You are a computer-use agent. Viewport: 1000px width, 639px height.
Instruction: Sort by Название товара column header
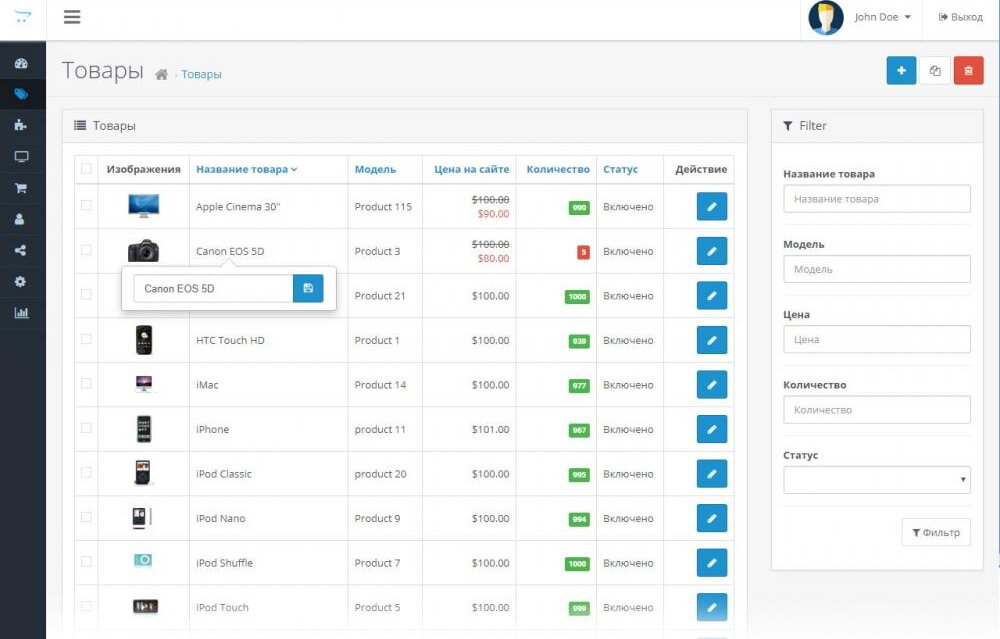tap(246, 170)
